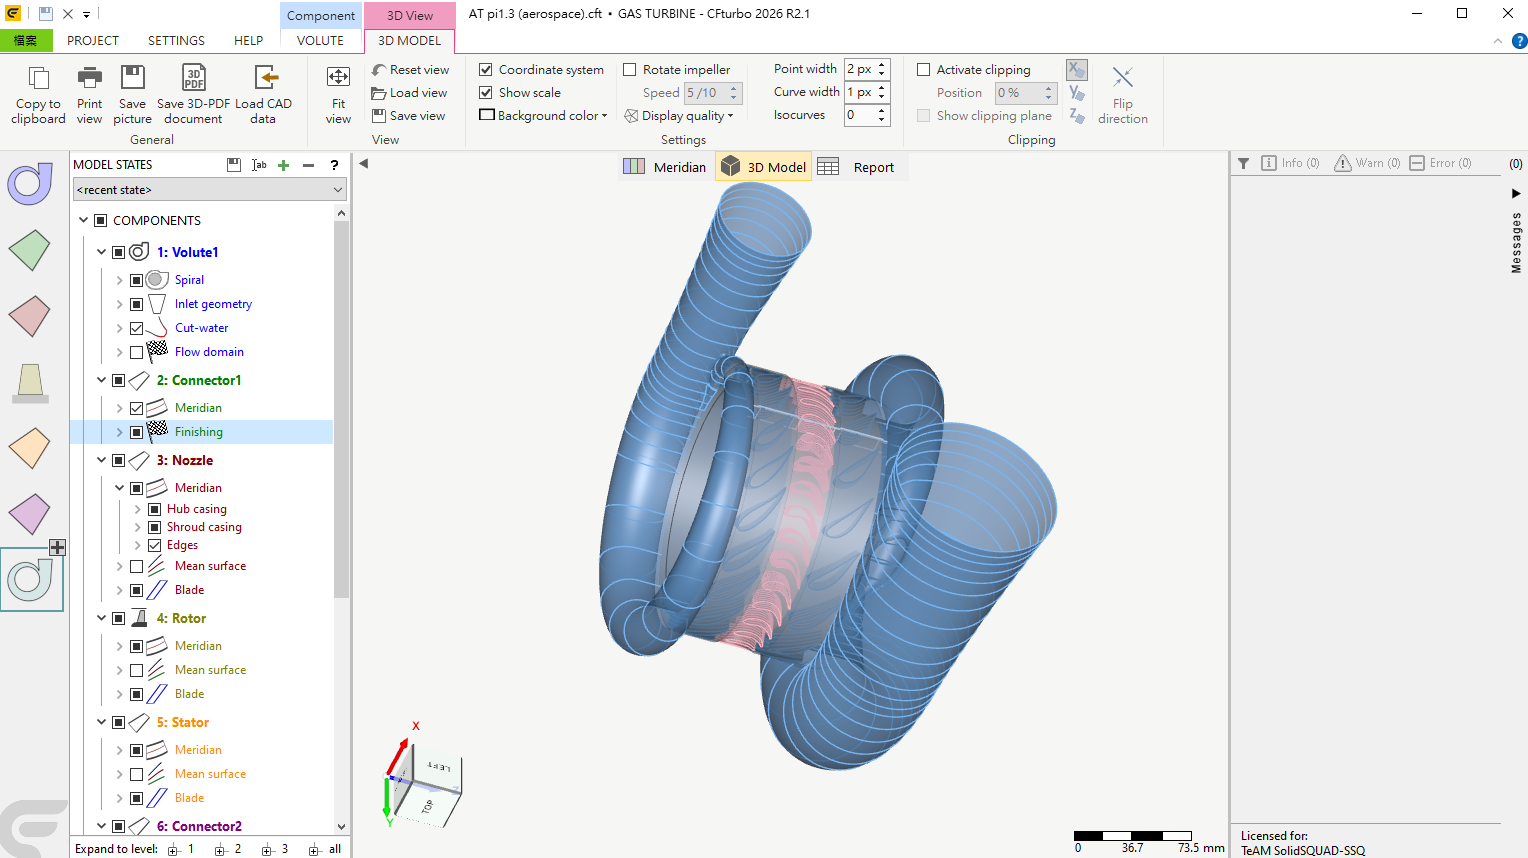Click the Save picture icon
The image size is (1528, 858).
[133, 78]
